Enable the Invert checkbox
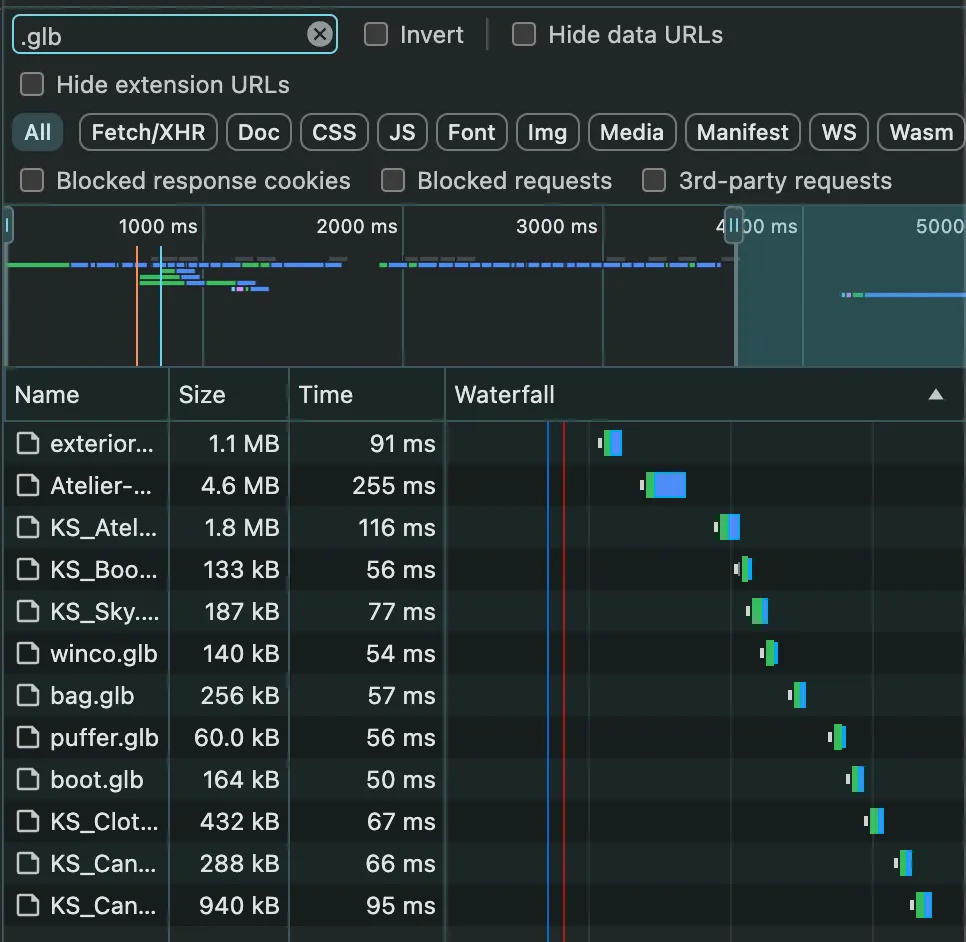The height and width of the screenshot is (942, 966). (376, 35)
